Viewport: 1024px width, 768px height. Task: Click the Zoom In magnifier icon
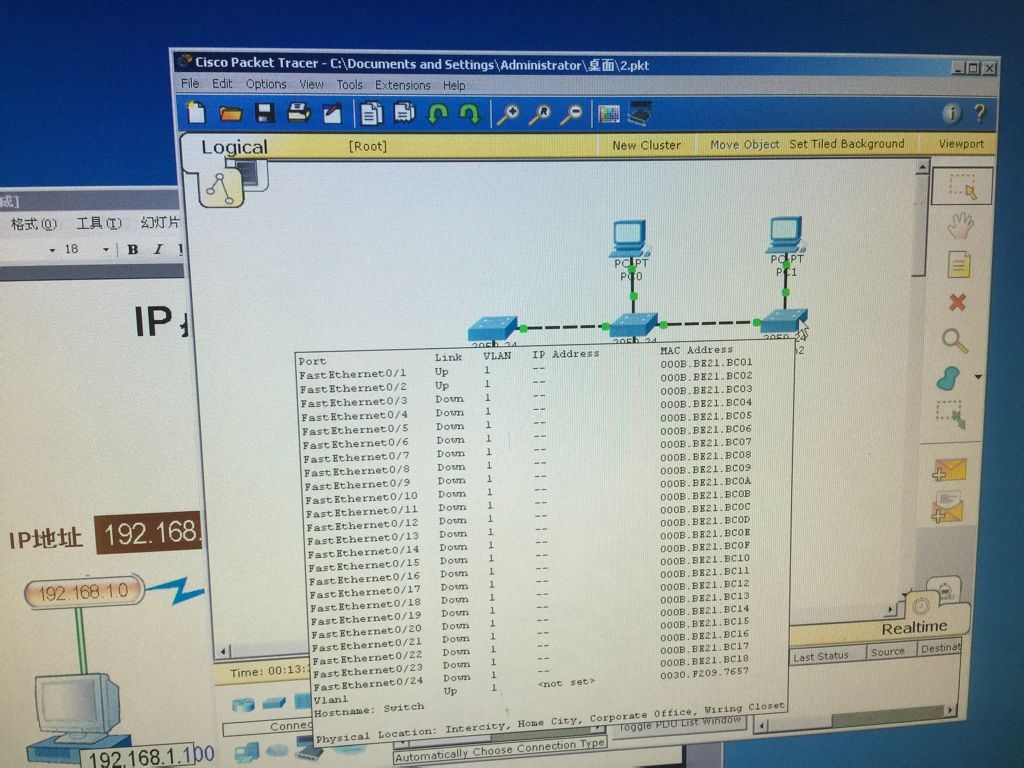point(508,114)
